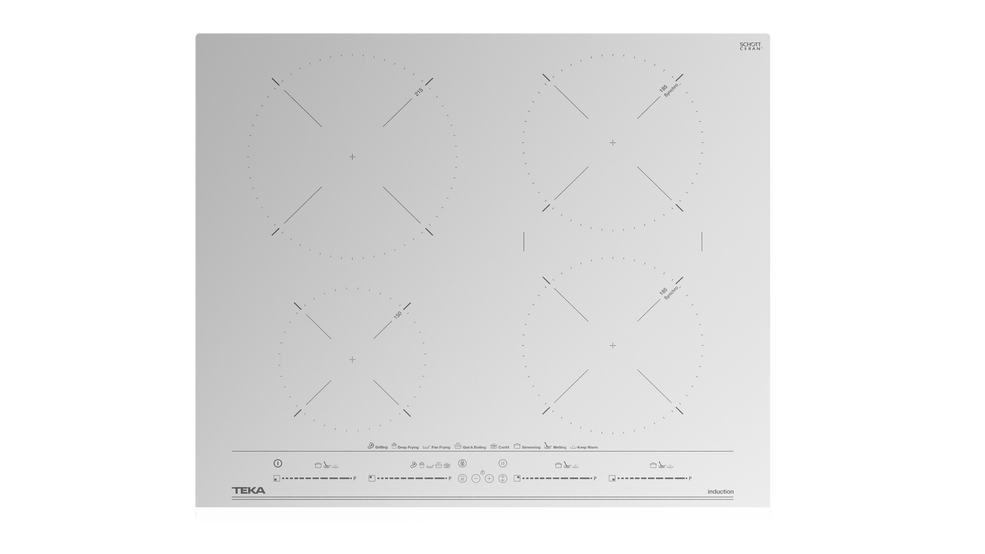Image resolution: width=985 pixels, height=554 pixels.
Task: Select the Deep Frying icon in the legend
Action: 394,446
